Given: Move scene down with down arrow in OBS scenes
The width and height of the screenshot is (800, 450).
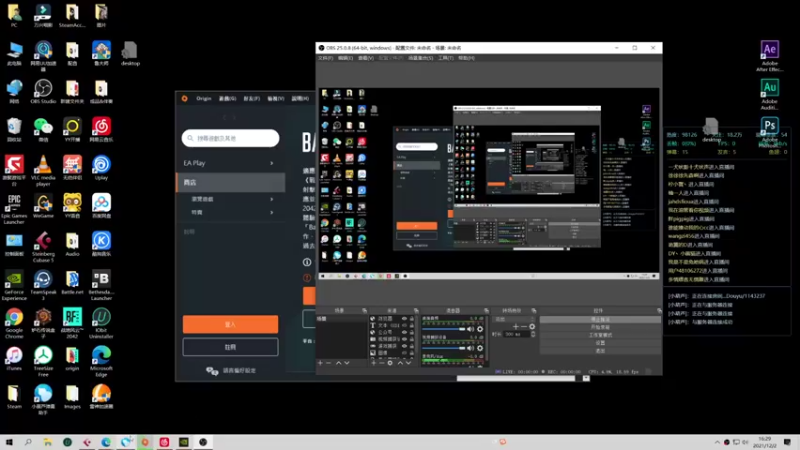Looking at the screenshot, I should tap(347, 363).
